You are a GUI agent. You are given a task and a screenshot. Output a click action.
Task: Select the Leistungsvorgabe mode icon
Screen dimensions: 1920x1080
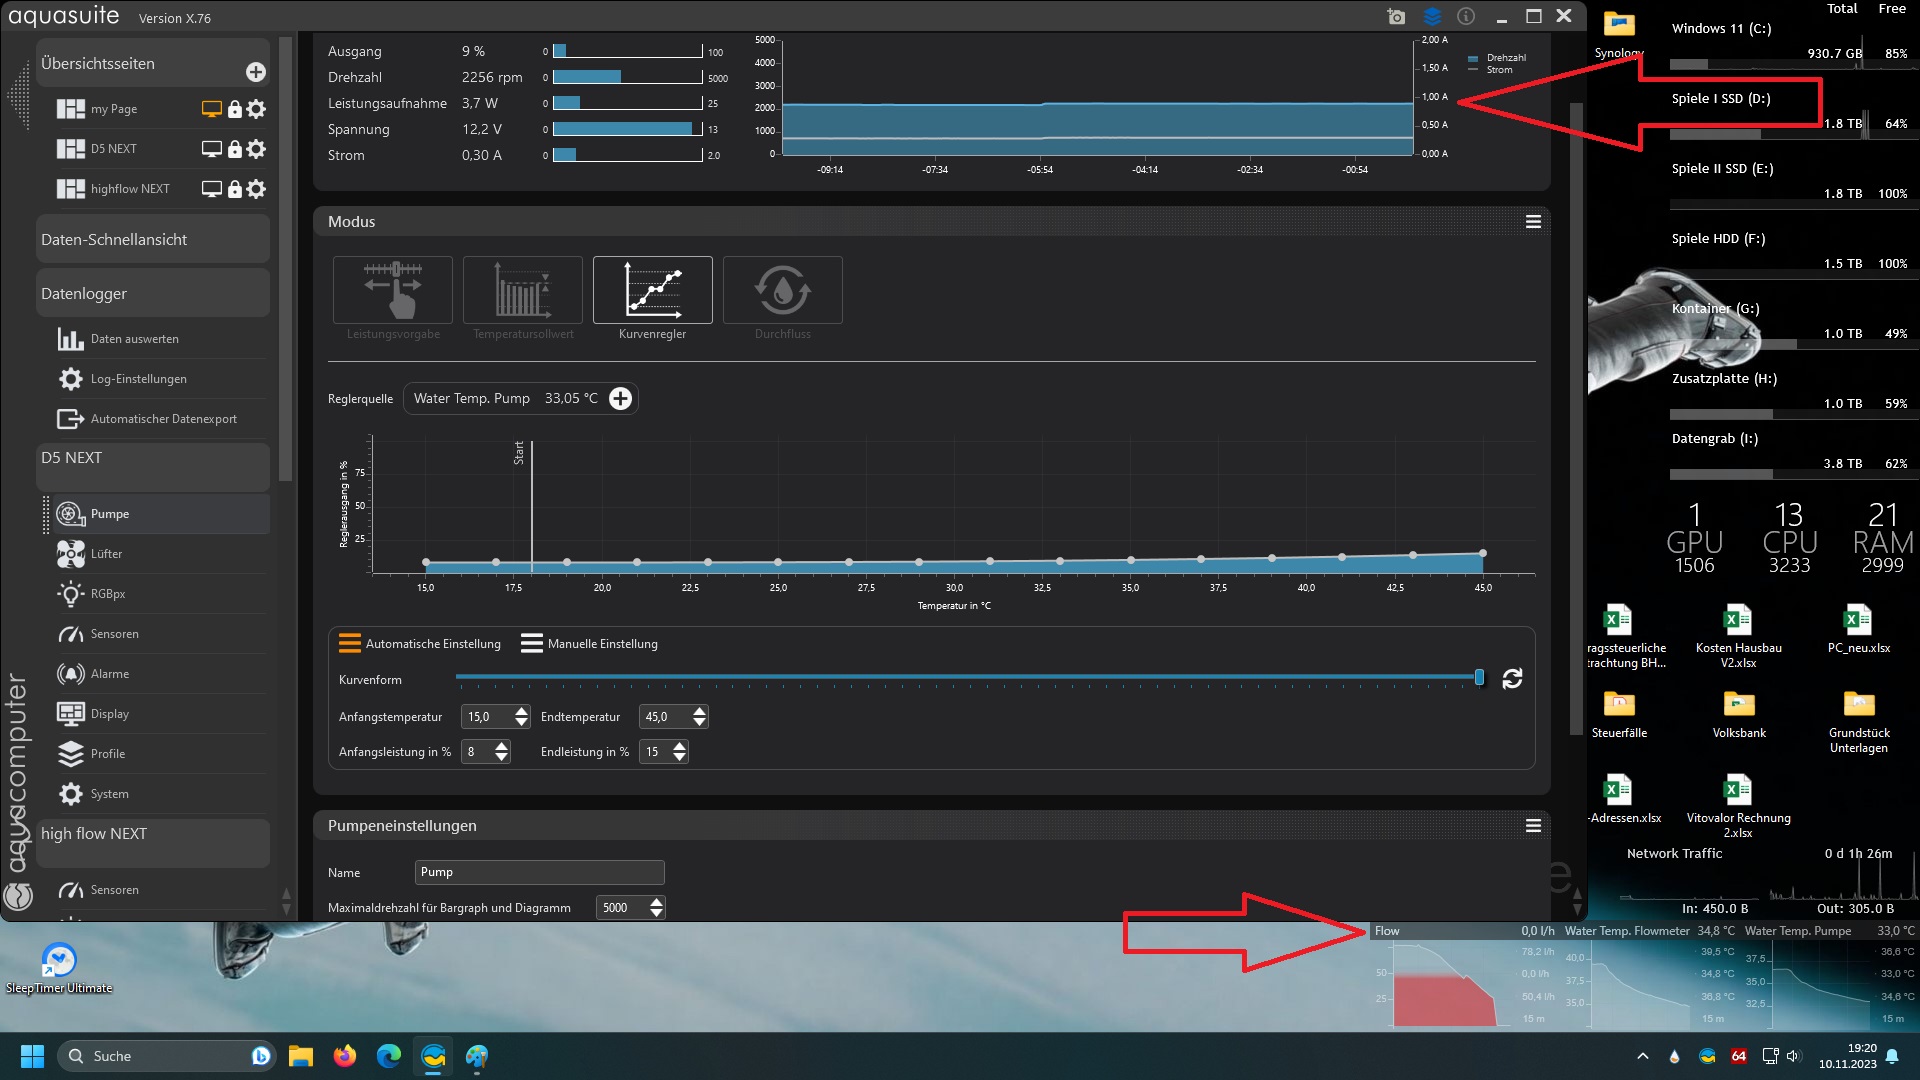coord(393,290)
